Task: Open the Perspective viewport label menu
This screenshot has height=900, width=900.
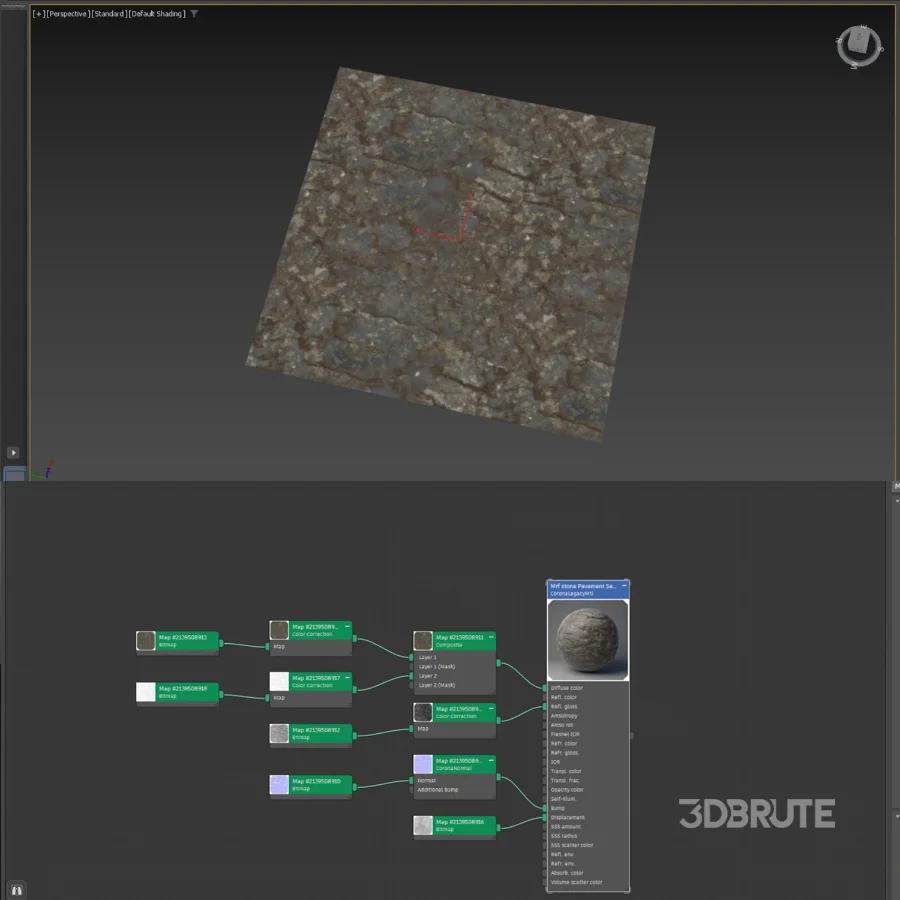Action: (68, 14)
